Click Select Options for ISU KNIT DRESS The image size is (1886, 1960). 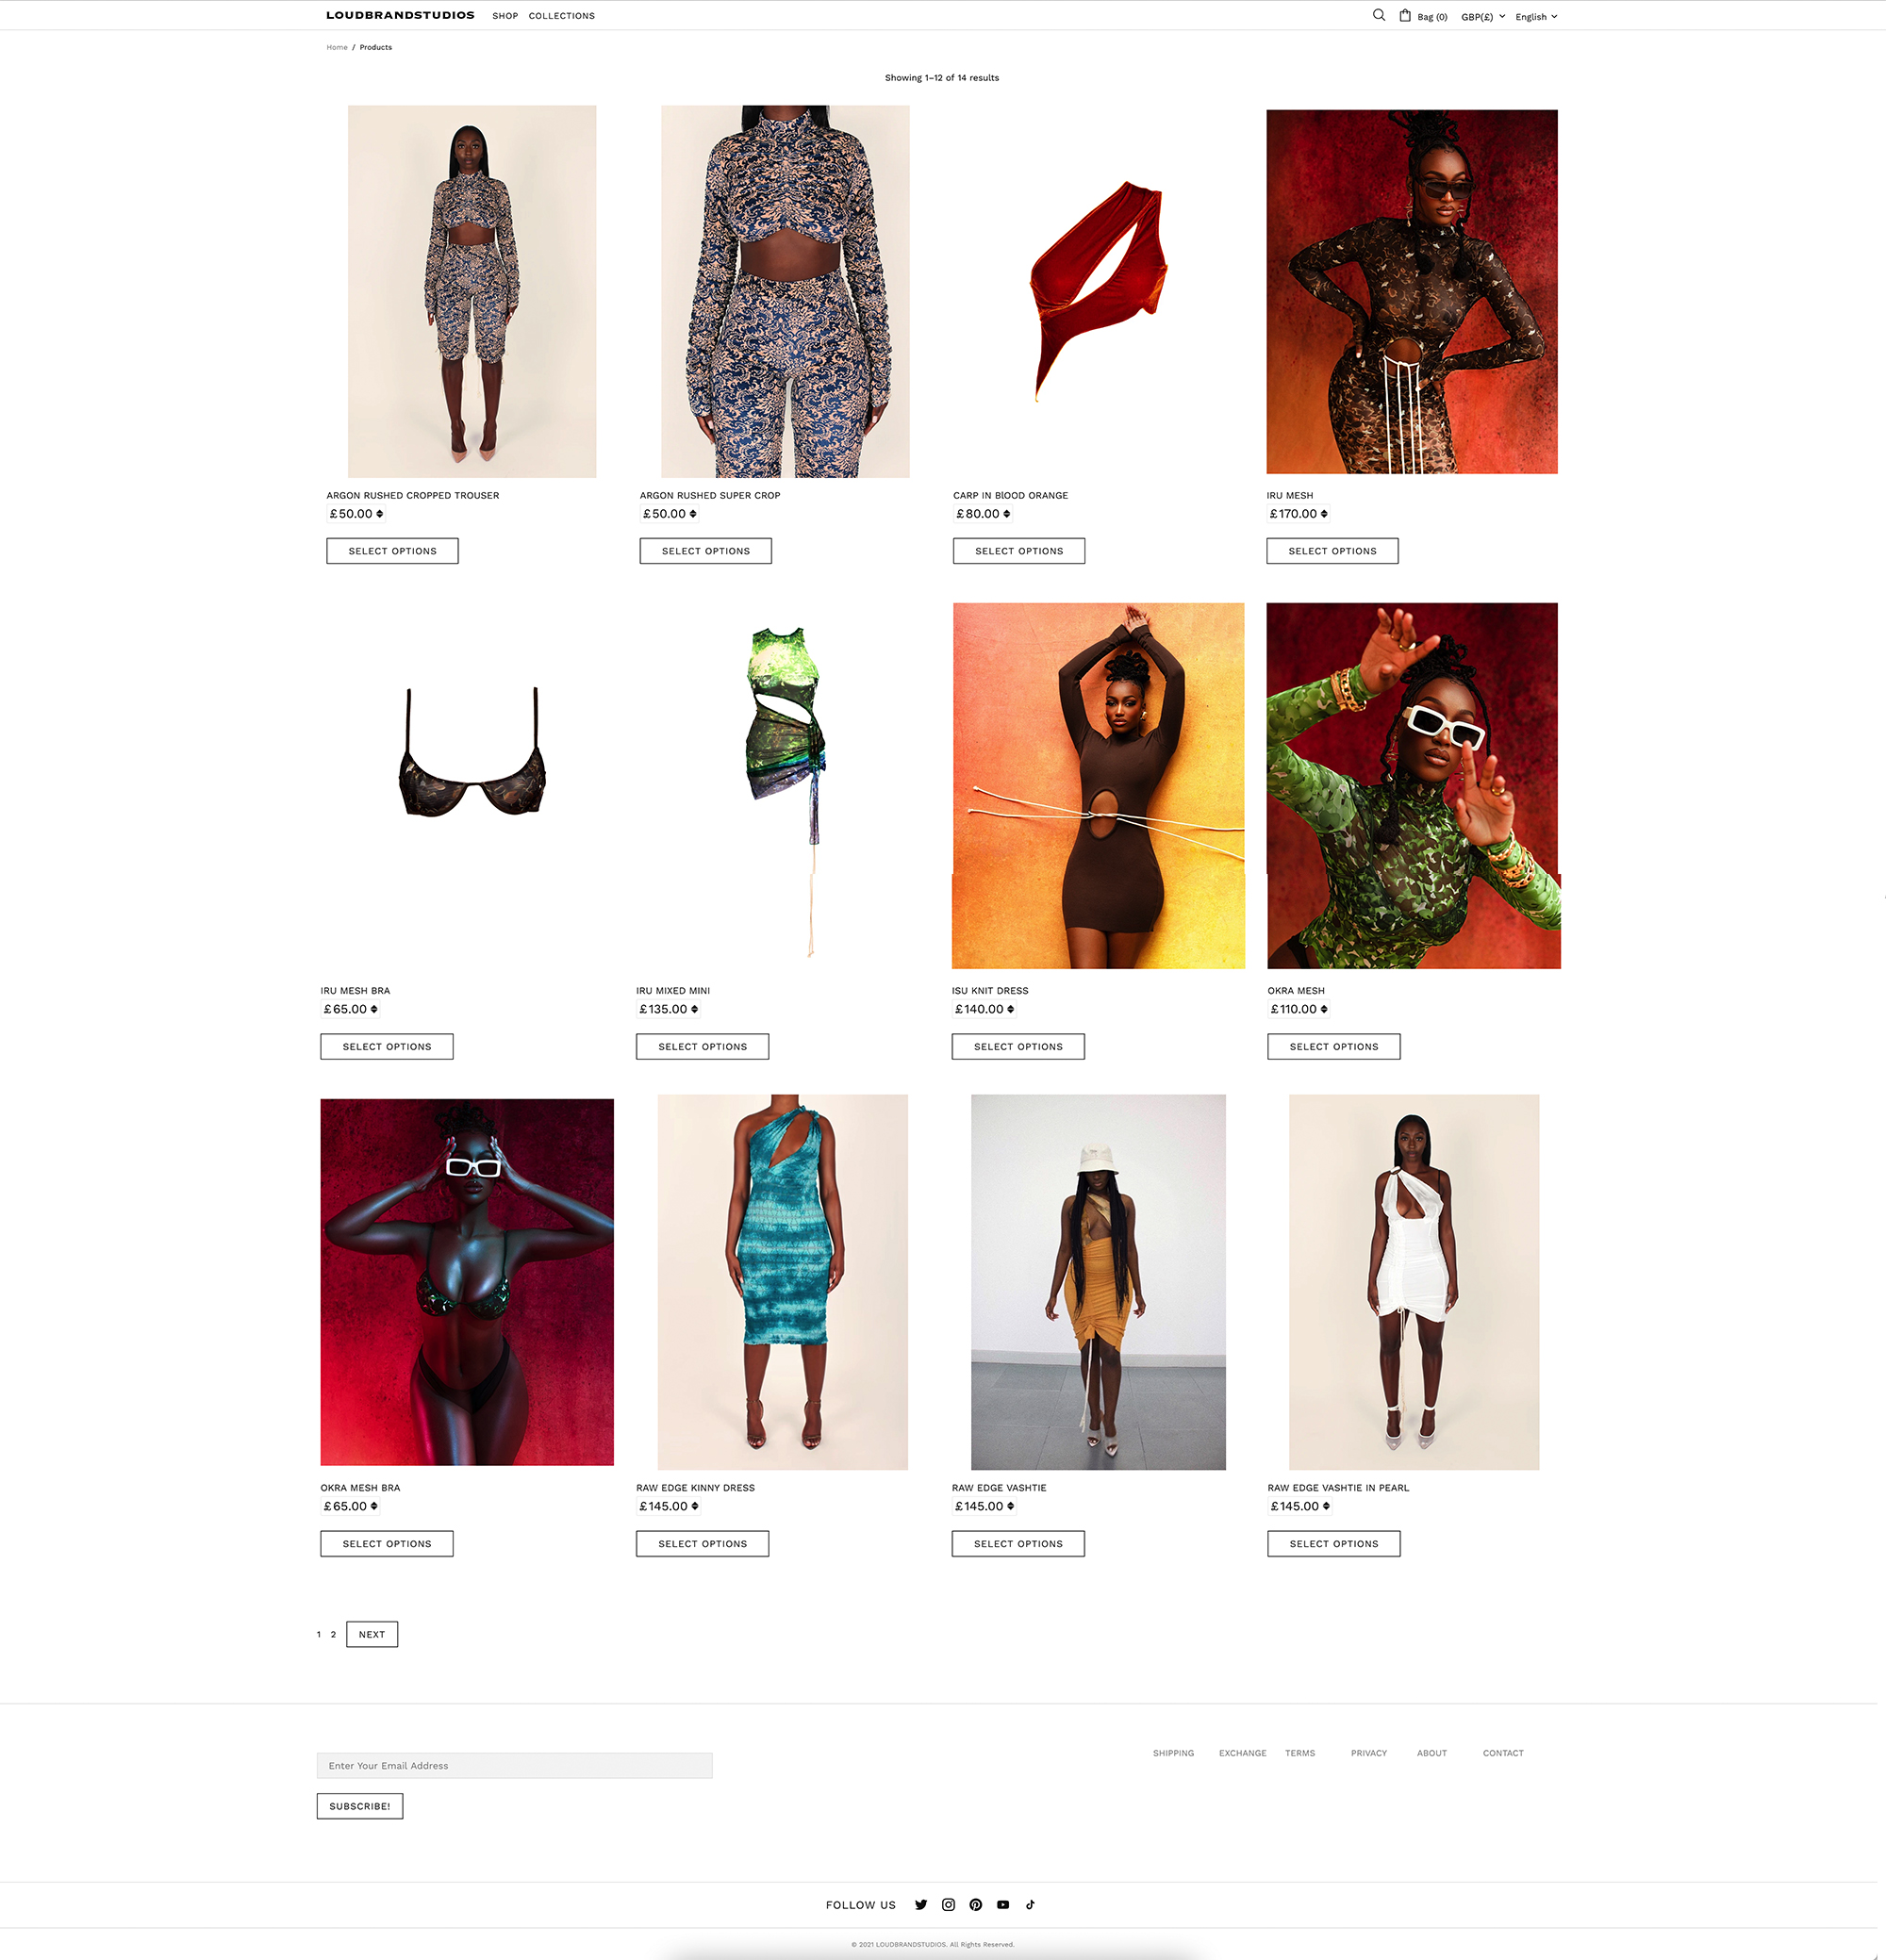(x=1018, y=1046)
